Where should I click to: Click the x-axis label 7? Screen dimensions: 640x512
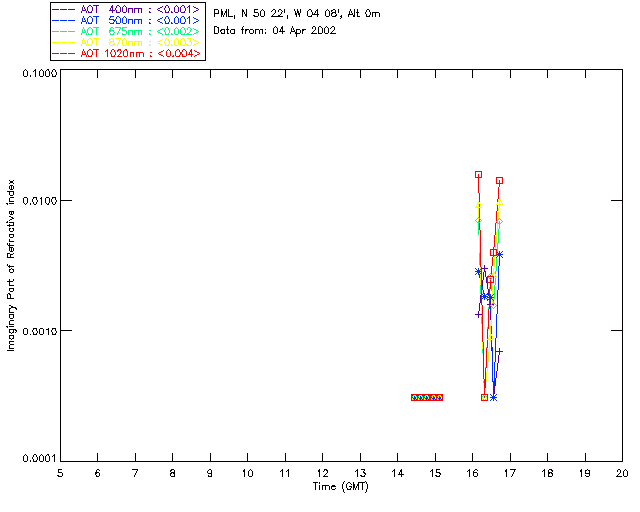(x=135, y=474)
